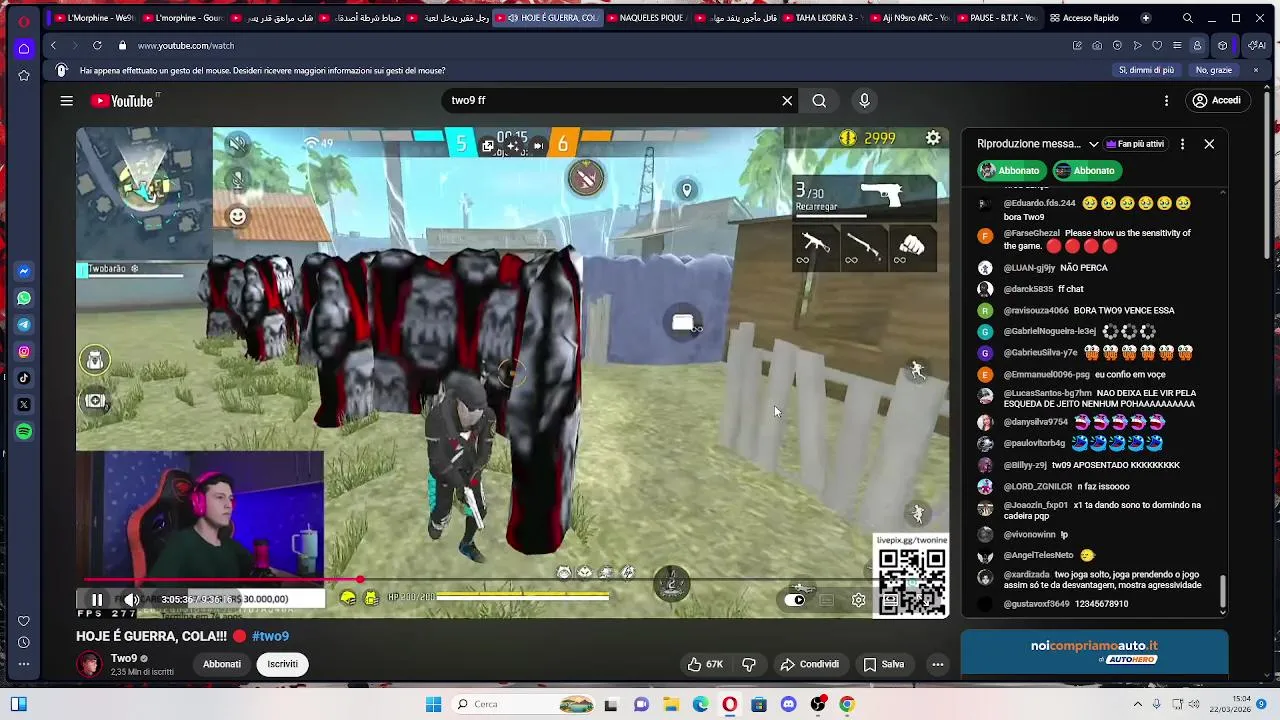Dislike the video with thumbs-down
This screenshot has width=1280, height=720.
tap(748, 664)
